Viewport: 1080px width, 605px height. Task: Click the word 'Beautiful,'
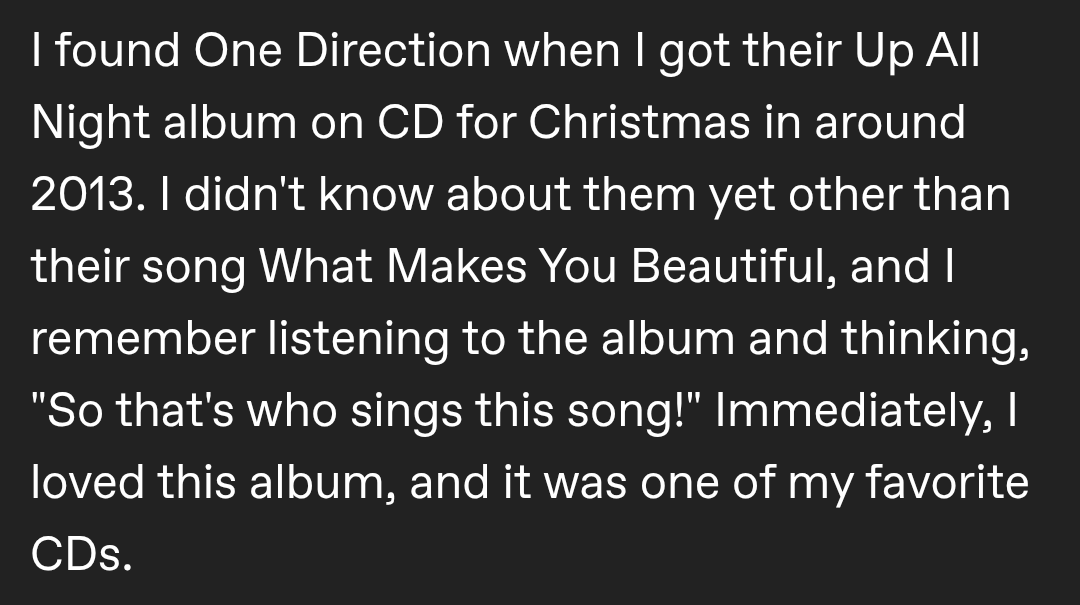pos(735,265)
